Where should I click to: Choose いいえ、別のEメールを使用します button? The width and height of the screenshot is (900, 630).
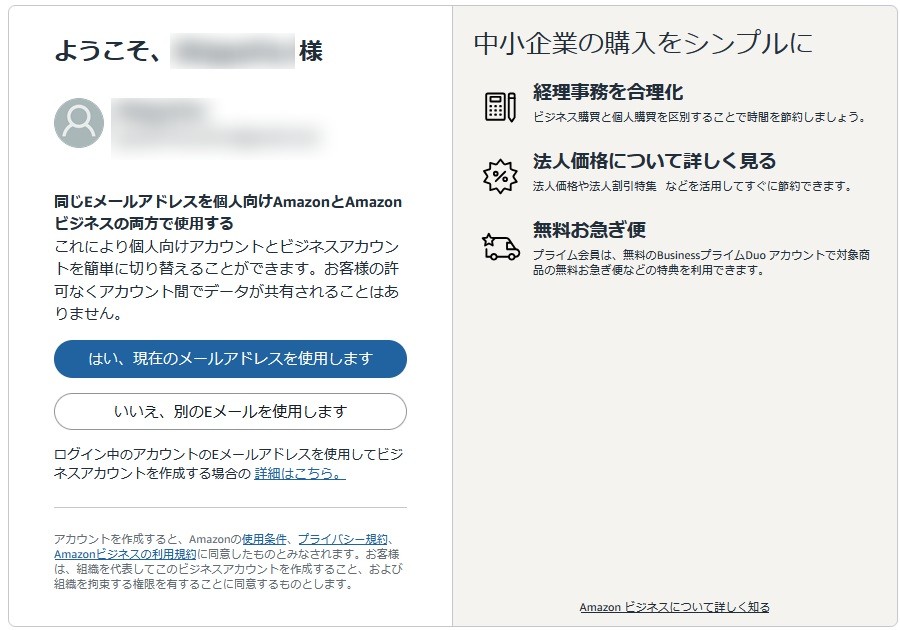point(230,411)
